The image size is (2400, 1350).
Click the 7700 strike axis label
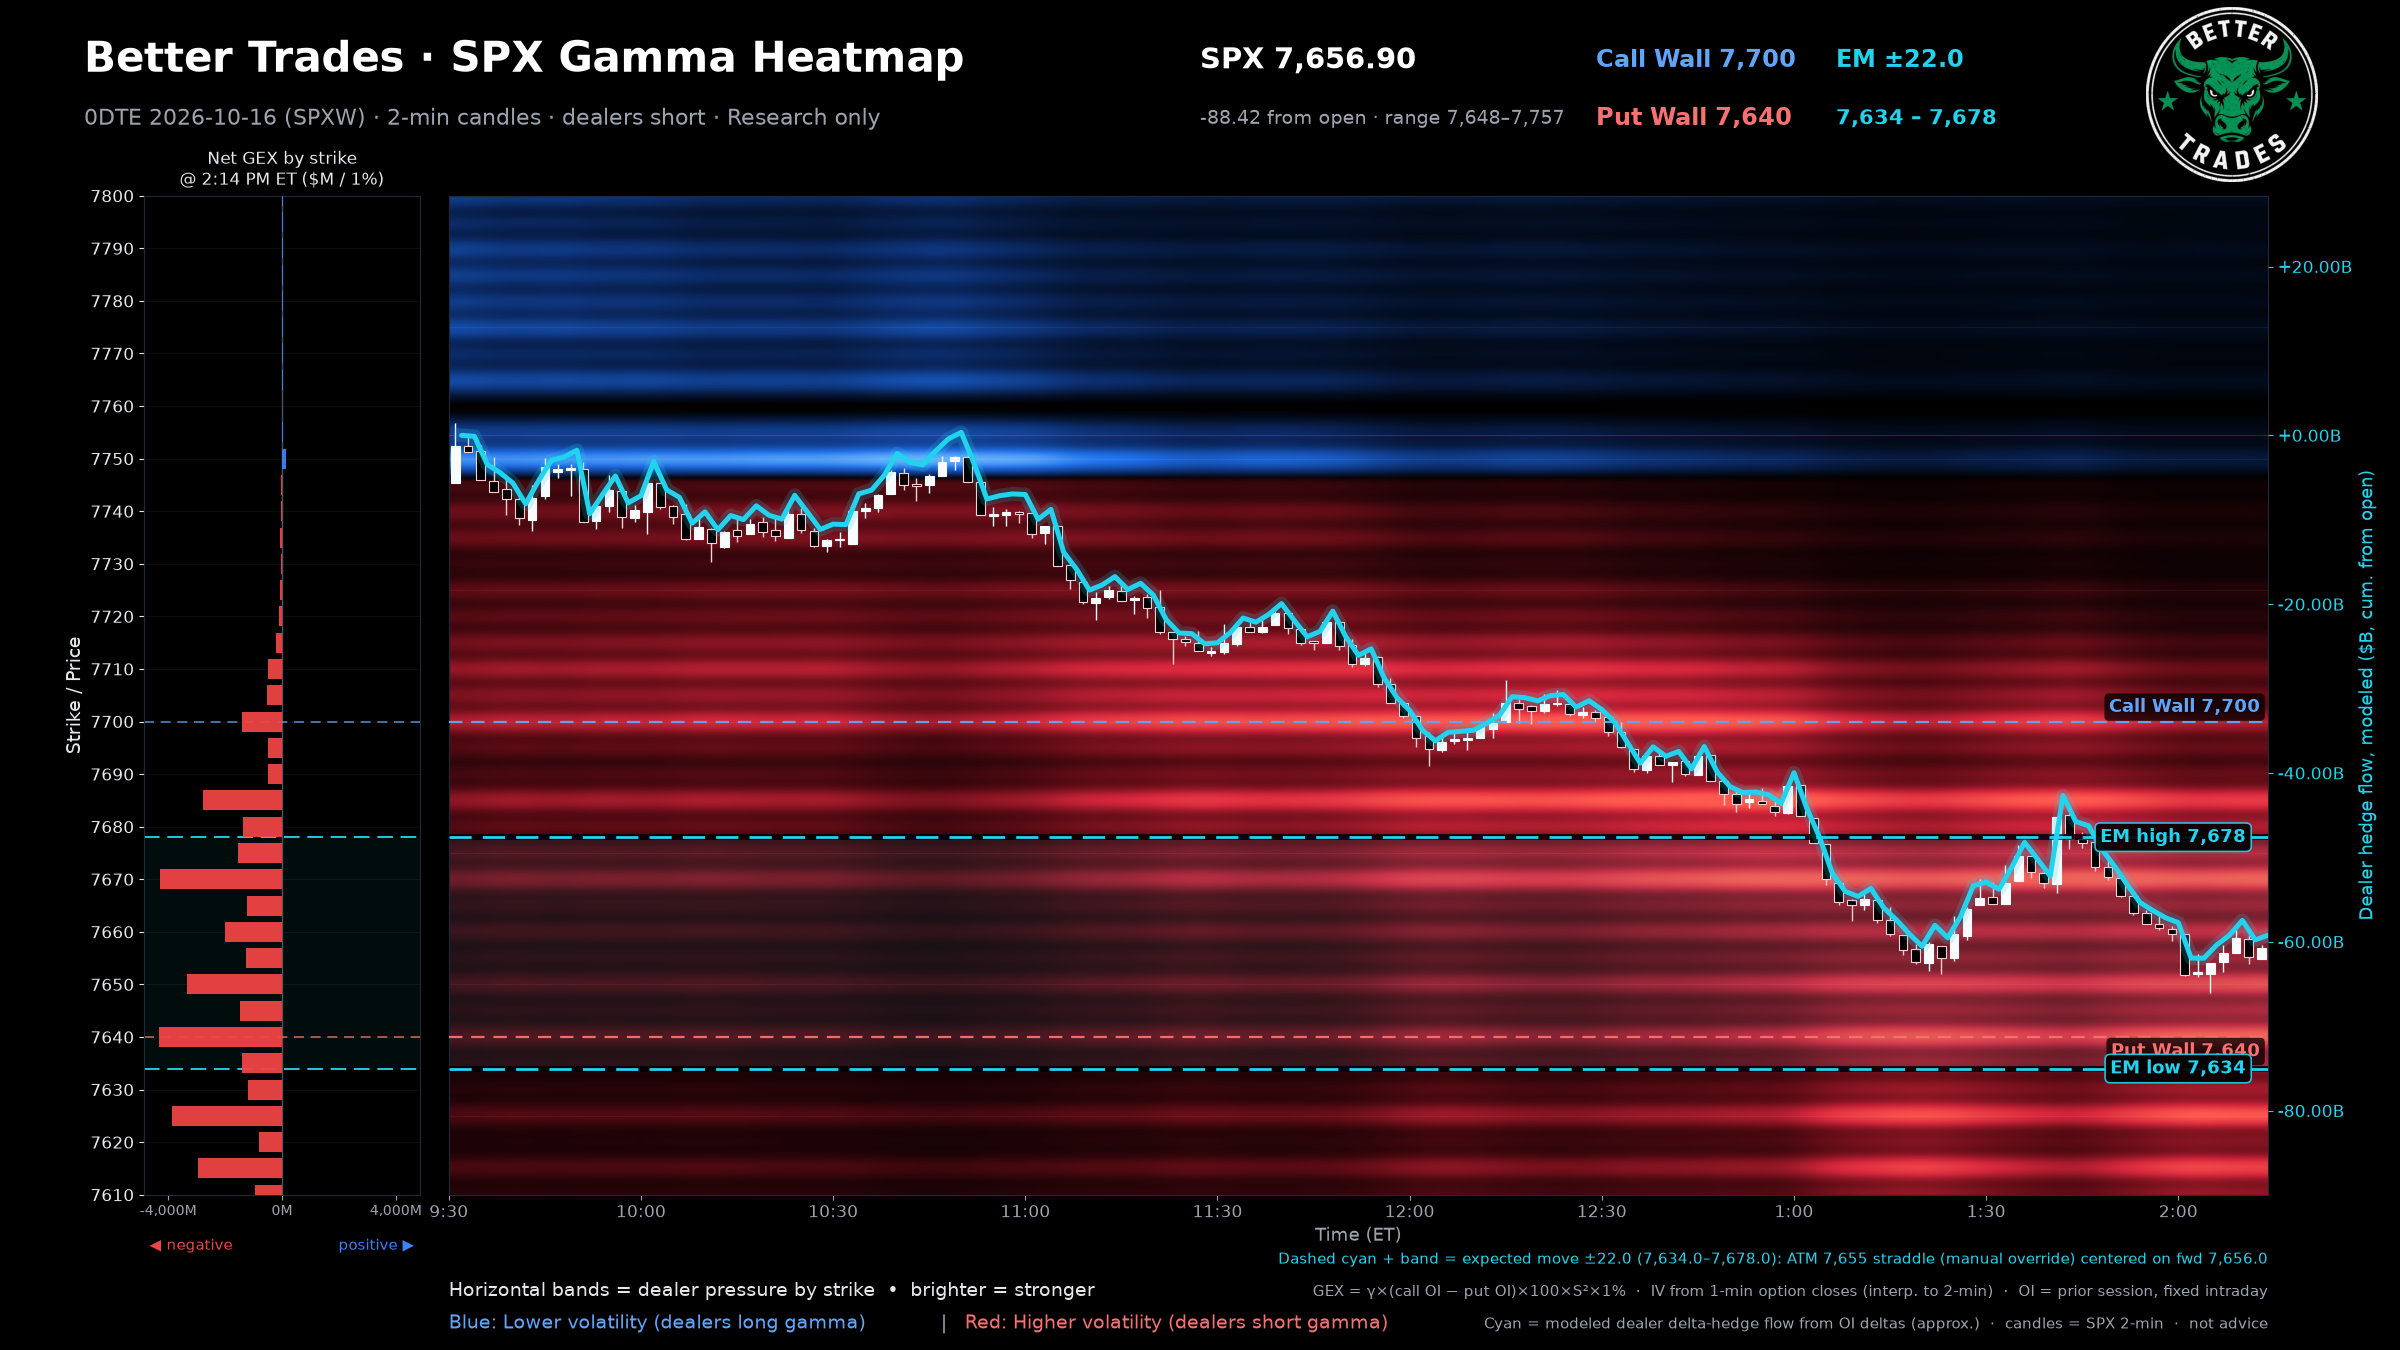pos(112,722)
